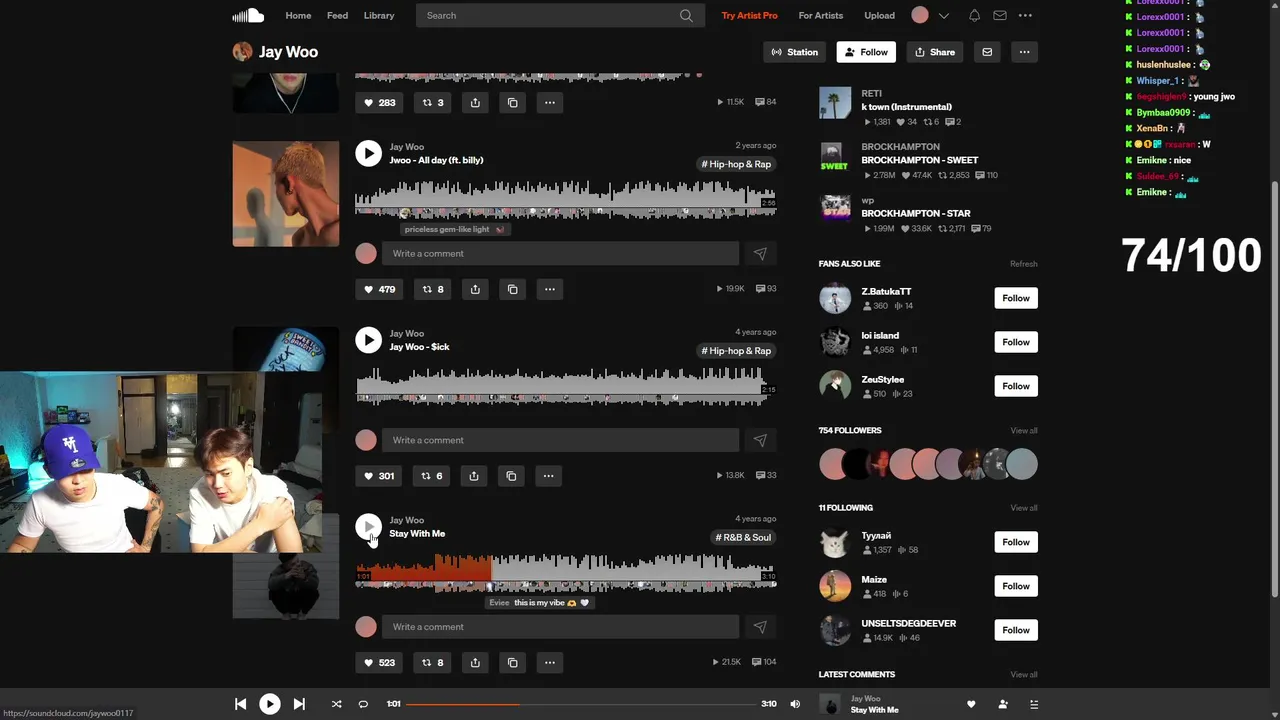This screenshot has width=1280, height=720.
Task: Seek on the bottom player progress bar
Action: coord(581,704)
